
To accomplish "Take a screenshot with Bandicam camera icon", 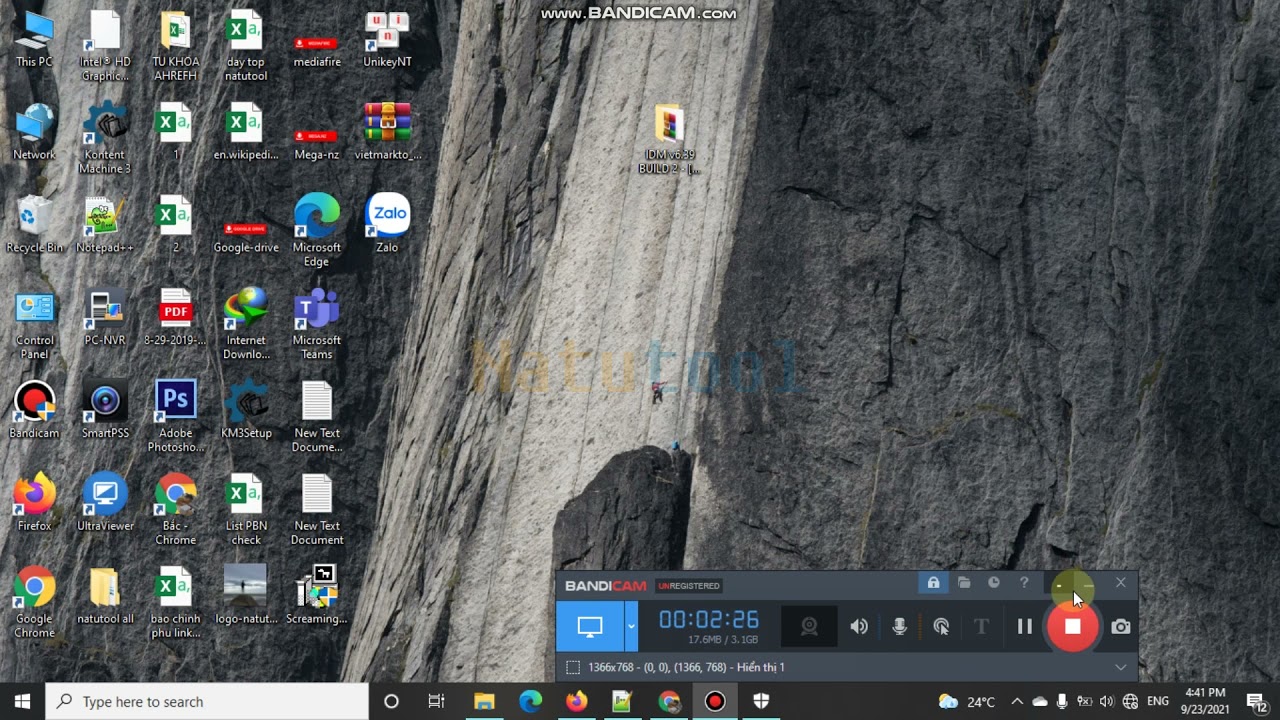I will pyautogui.click(x=1121, y=627).
